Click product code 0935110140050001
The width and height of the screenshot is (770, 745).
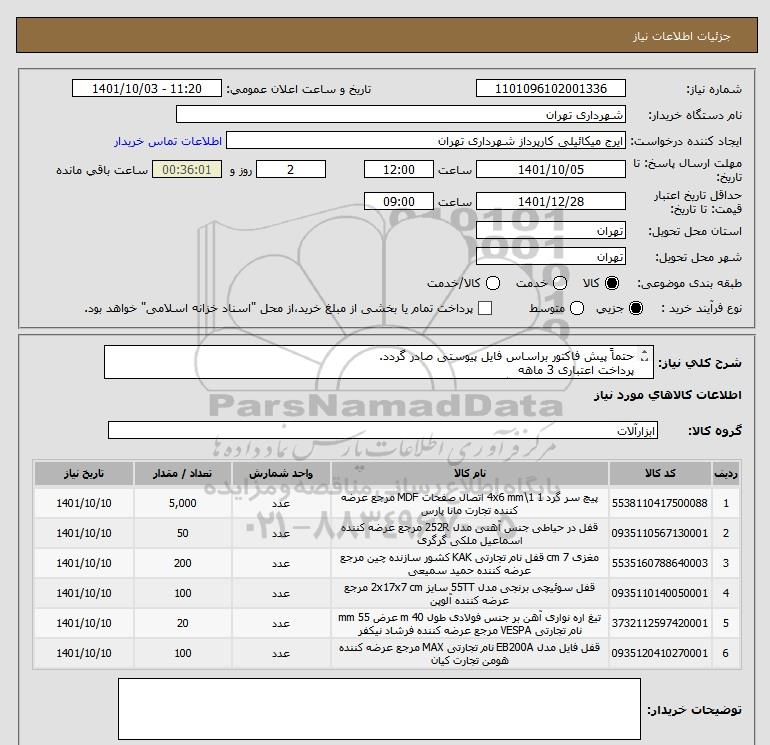click(660, 593)
